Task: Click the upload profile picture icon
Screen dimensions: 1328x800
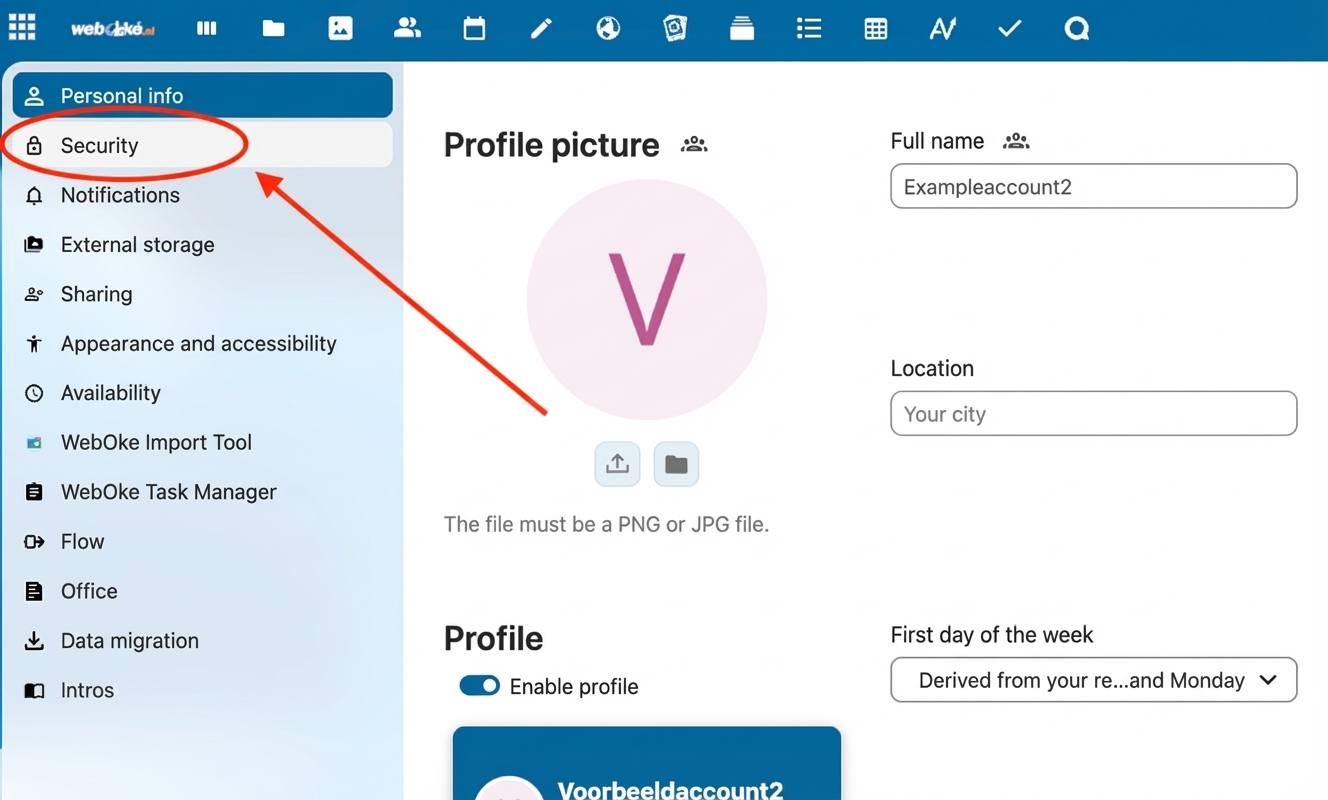Action: click(x=617, y=464)
